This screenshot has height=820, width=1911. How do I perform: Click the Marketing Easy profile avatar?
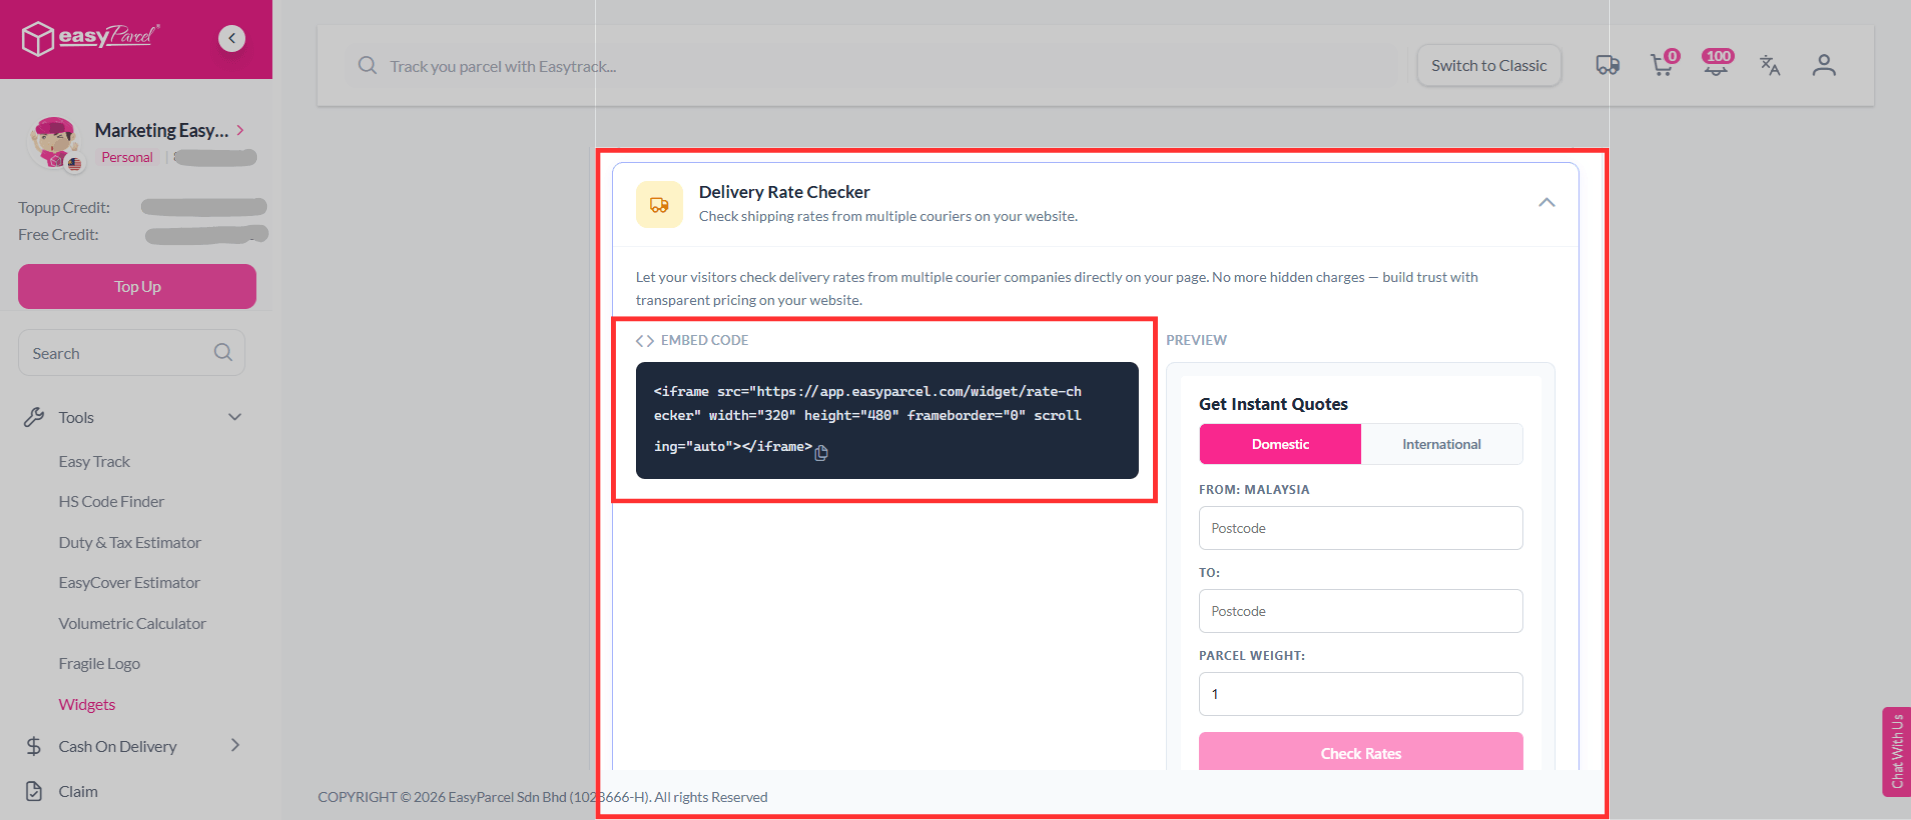click(x=54, y=143)
